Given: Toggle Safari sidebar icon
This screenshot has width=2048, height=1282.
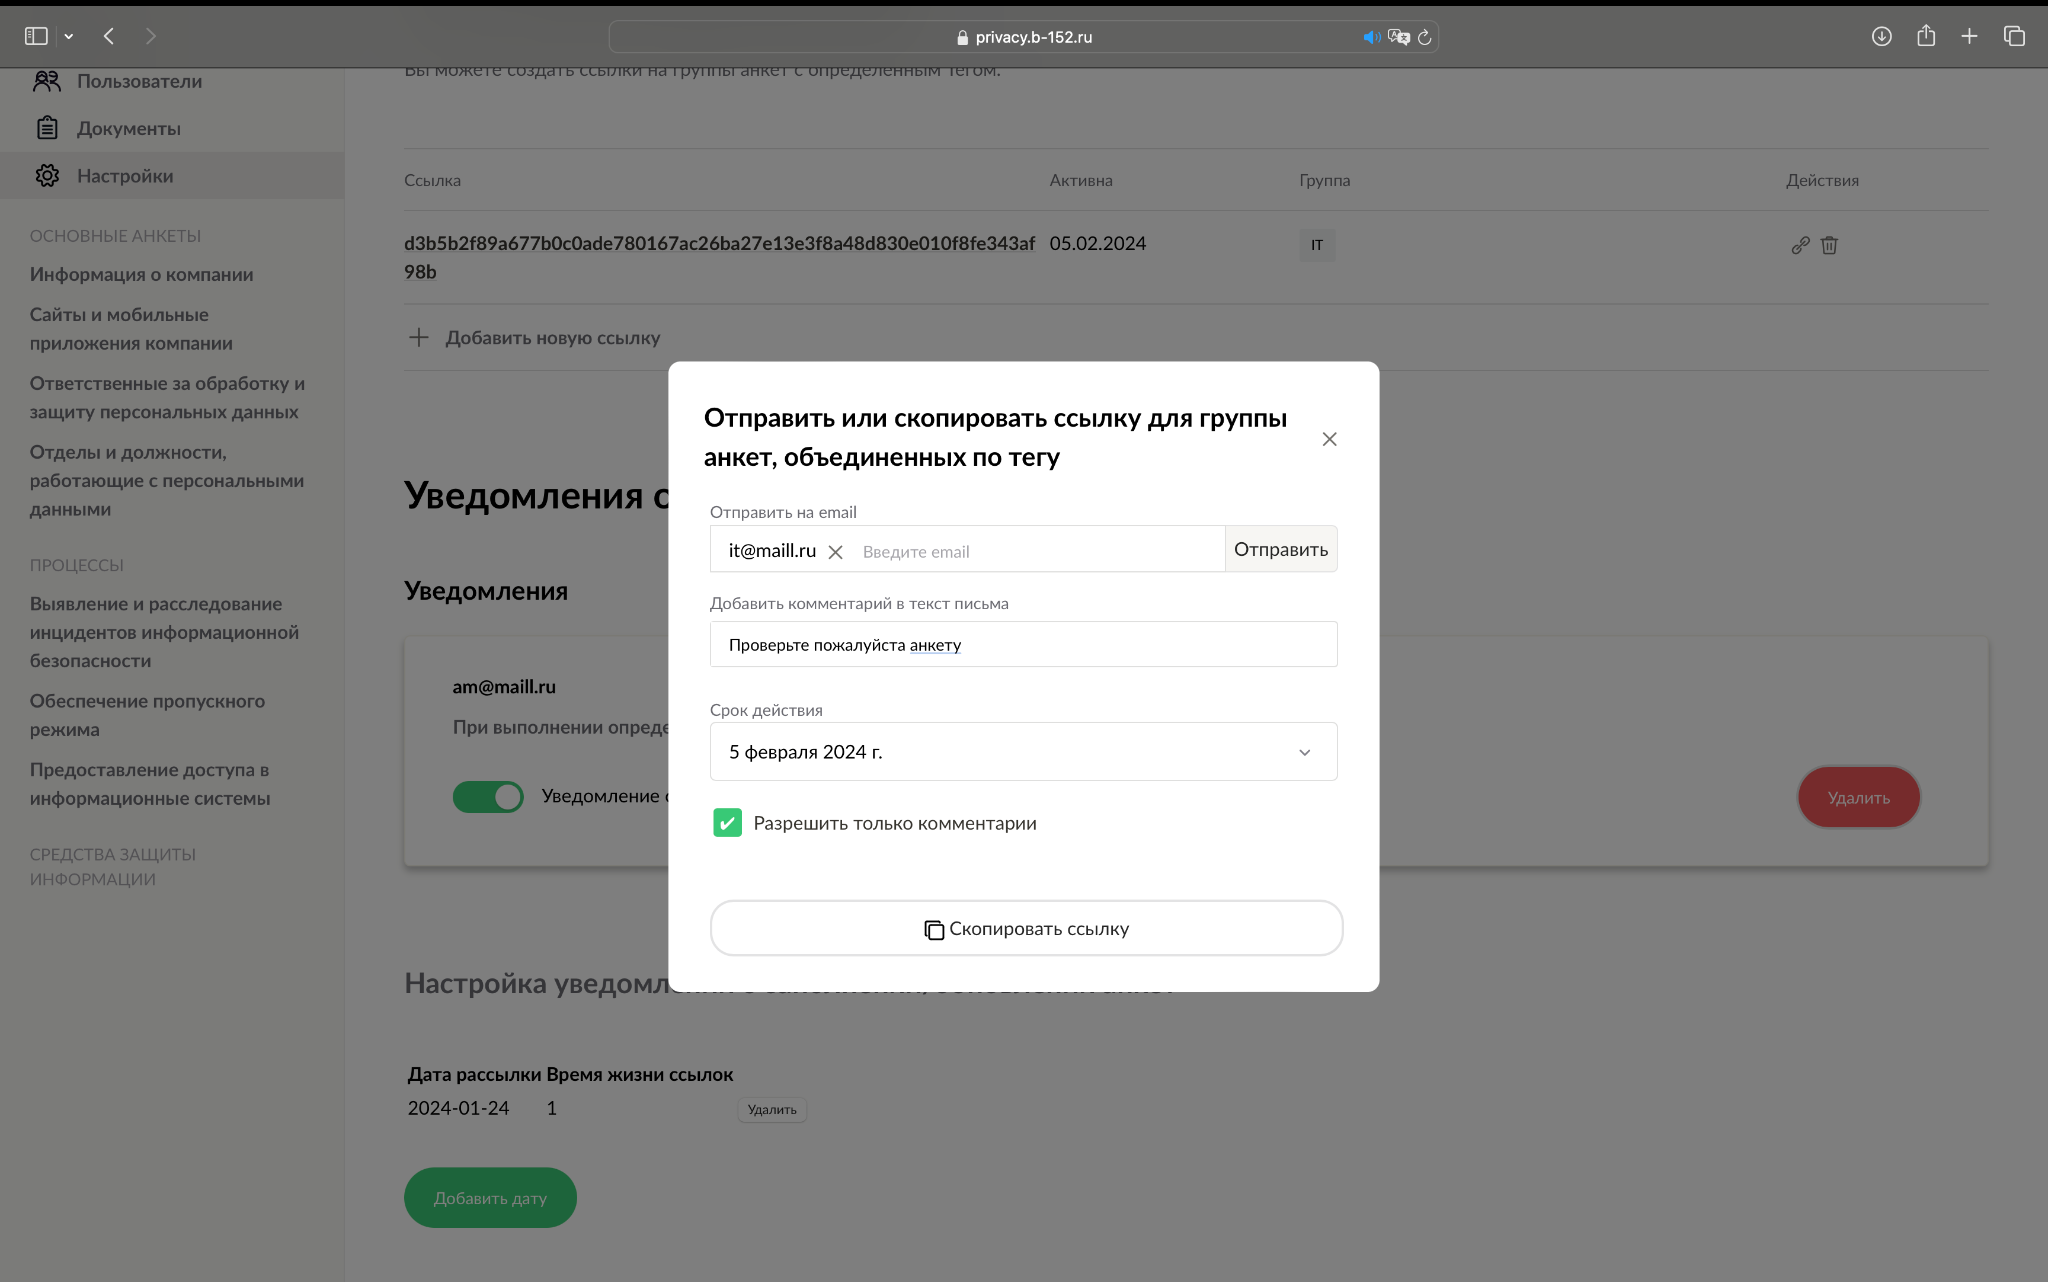Looking at the screenshot, I should coord(36,37).
